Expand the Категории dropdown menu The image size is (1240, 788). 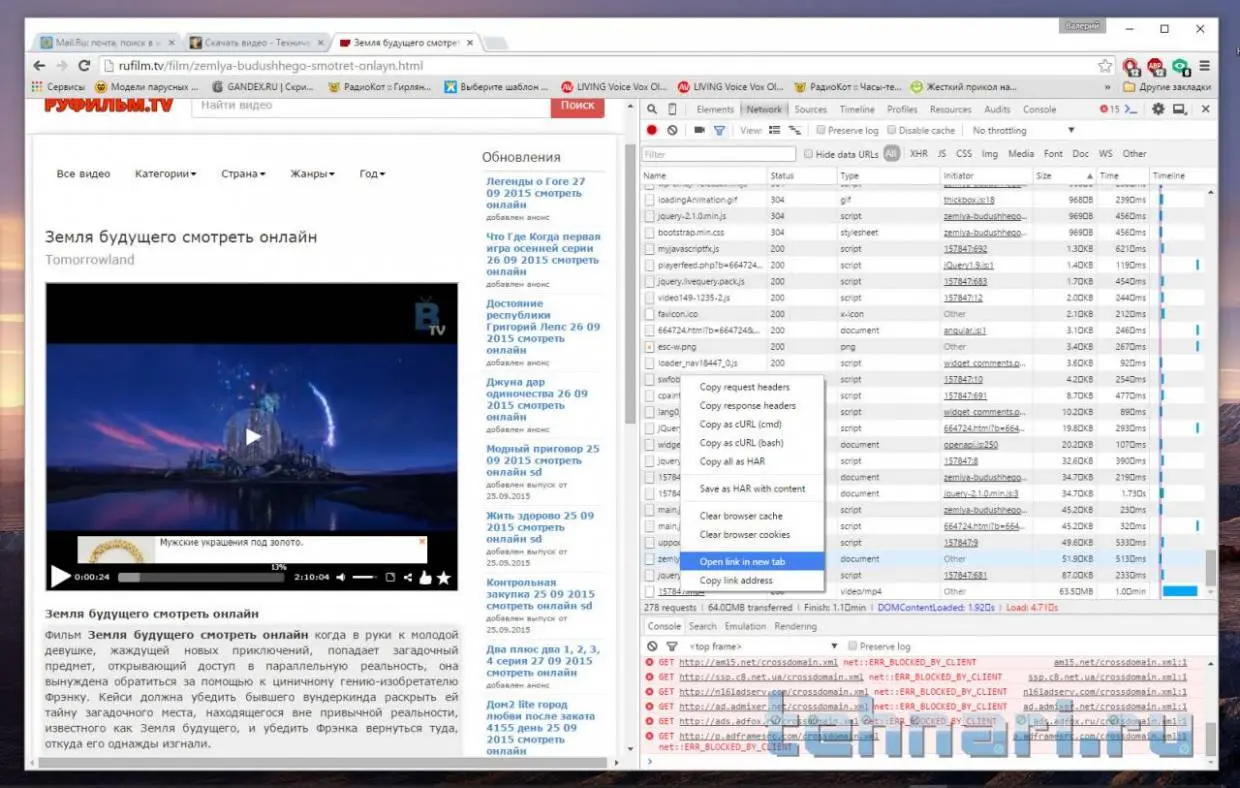click(165, 174)
